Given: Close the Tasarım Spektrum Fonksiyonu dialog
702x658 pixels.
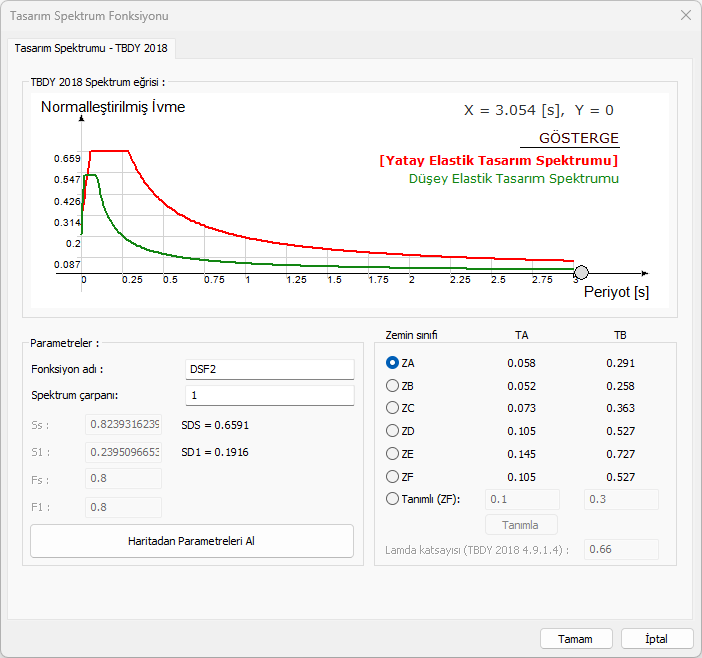Looking at the screenshot, I should [685, 15].
